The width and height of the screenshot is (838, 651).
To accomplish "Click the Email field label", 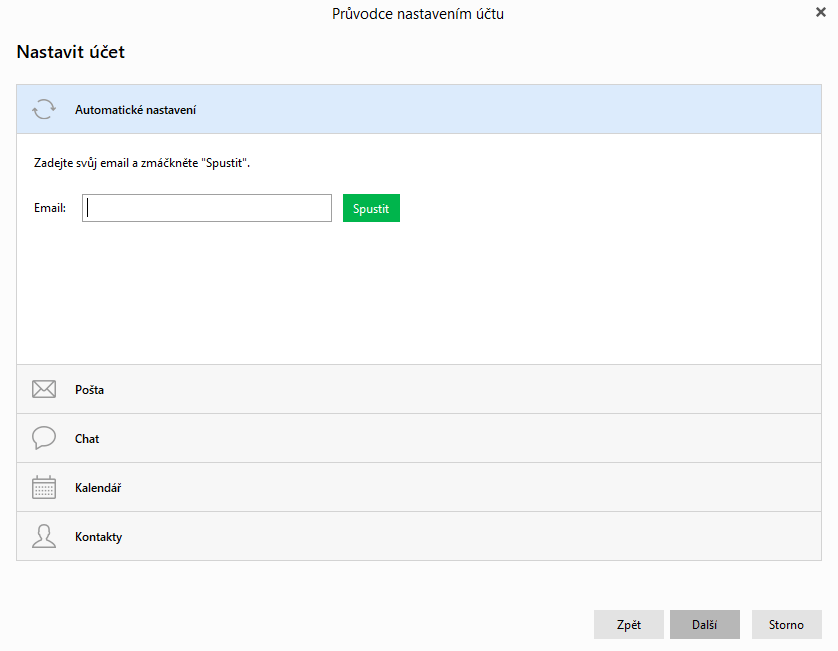I will tap(50, 208).
